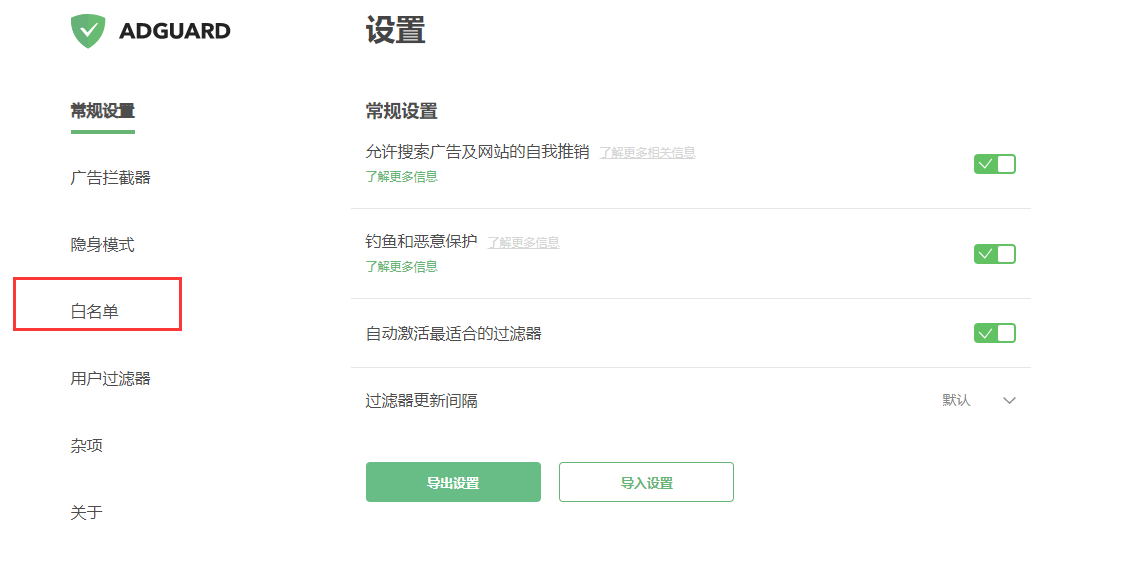This screenshot has height=562, width=1133.
Task: Click the 导入设置 button
Action: [646, 482]
